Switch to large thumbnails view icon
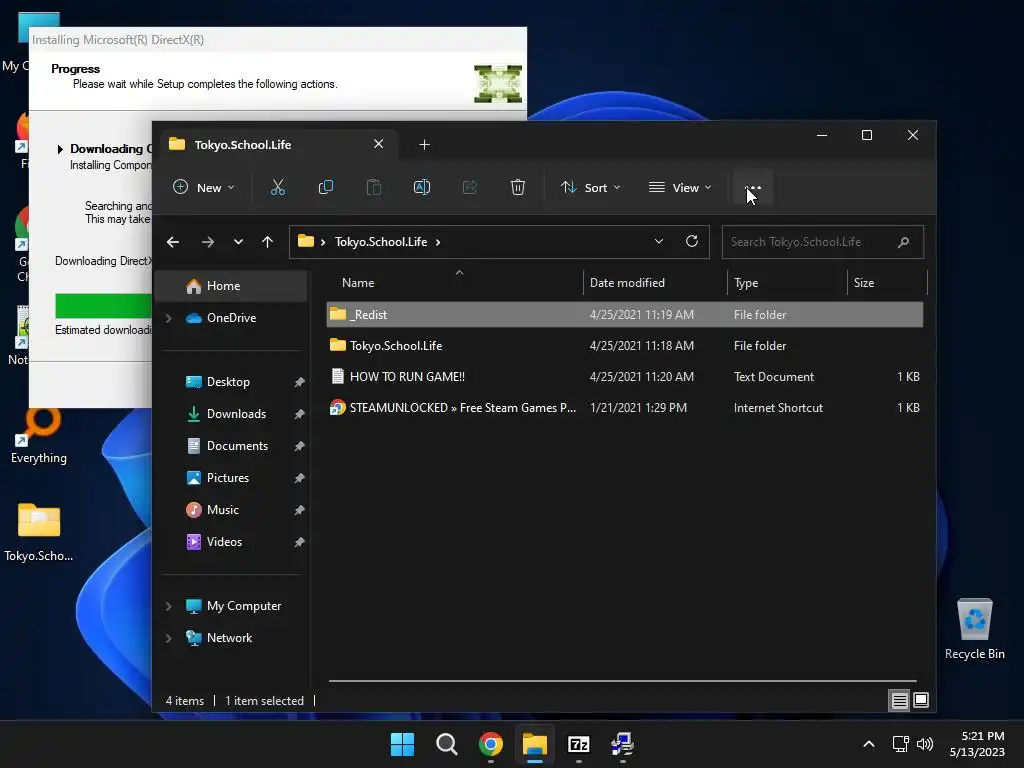The height and width of the screenshot is (768, 1024). (921, 701)
